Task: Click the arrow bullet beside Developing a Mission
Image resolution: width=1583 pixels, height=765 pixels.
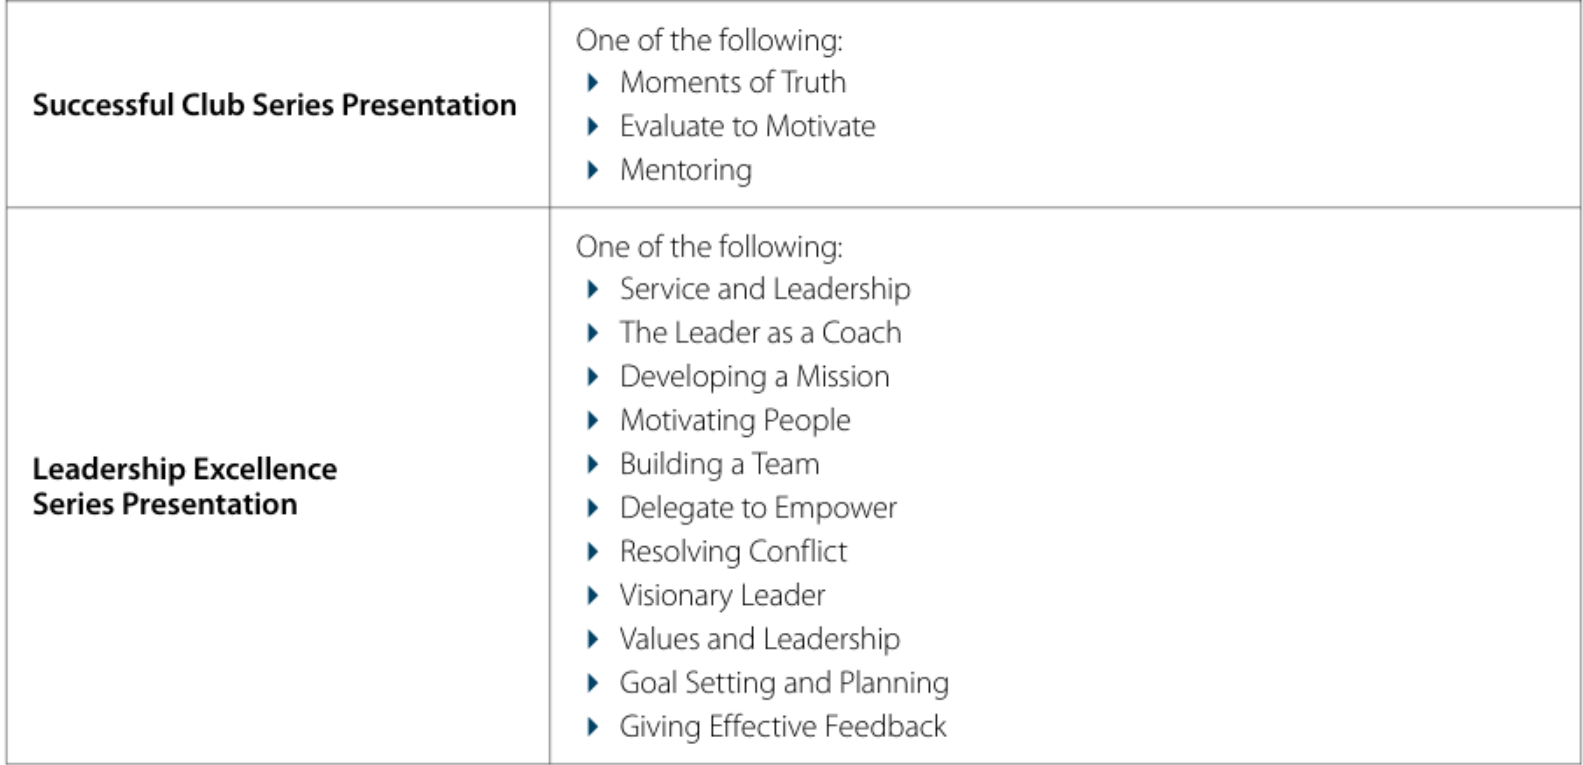Action: coord(593,377)
